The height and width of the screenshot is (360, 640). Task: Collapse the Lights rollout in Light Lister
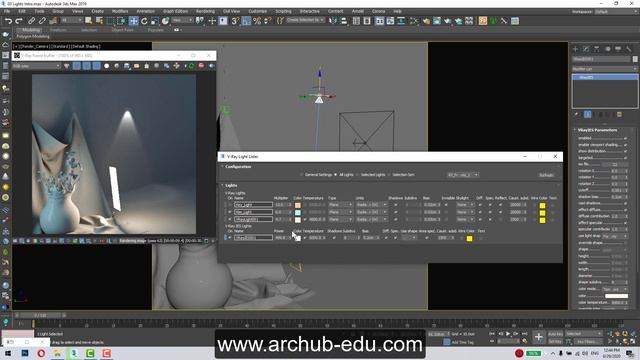point(222,185)
